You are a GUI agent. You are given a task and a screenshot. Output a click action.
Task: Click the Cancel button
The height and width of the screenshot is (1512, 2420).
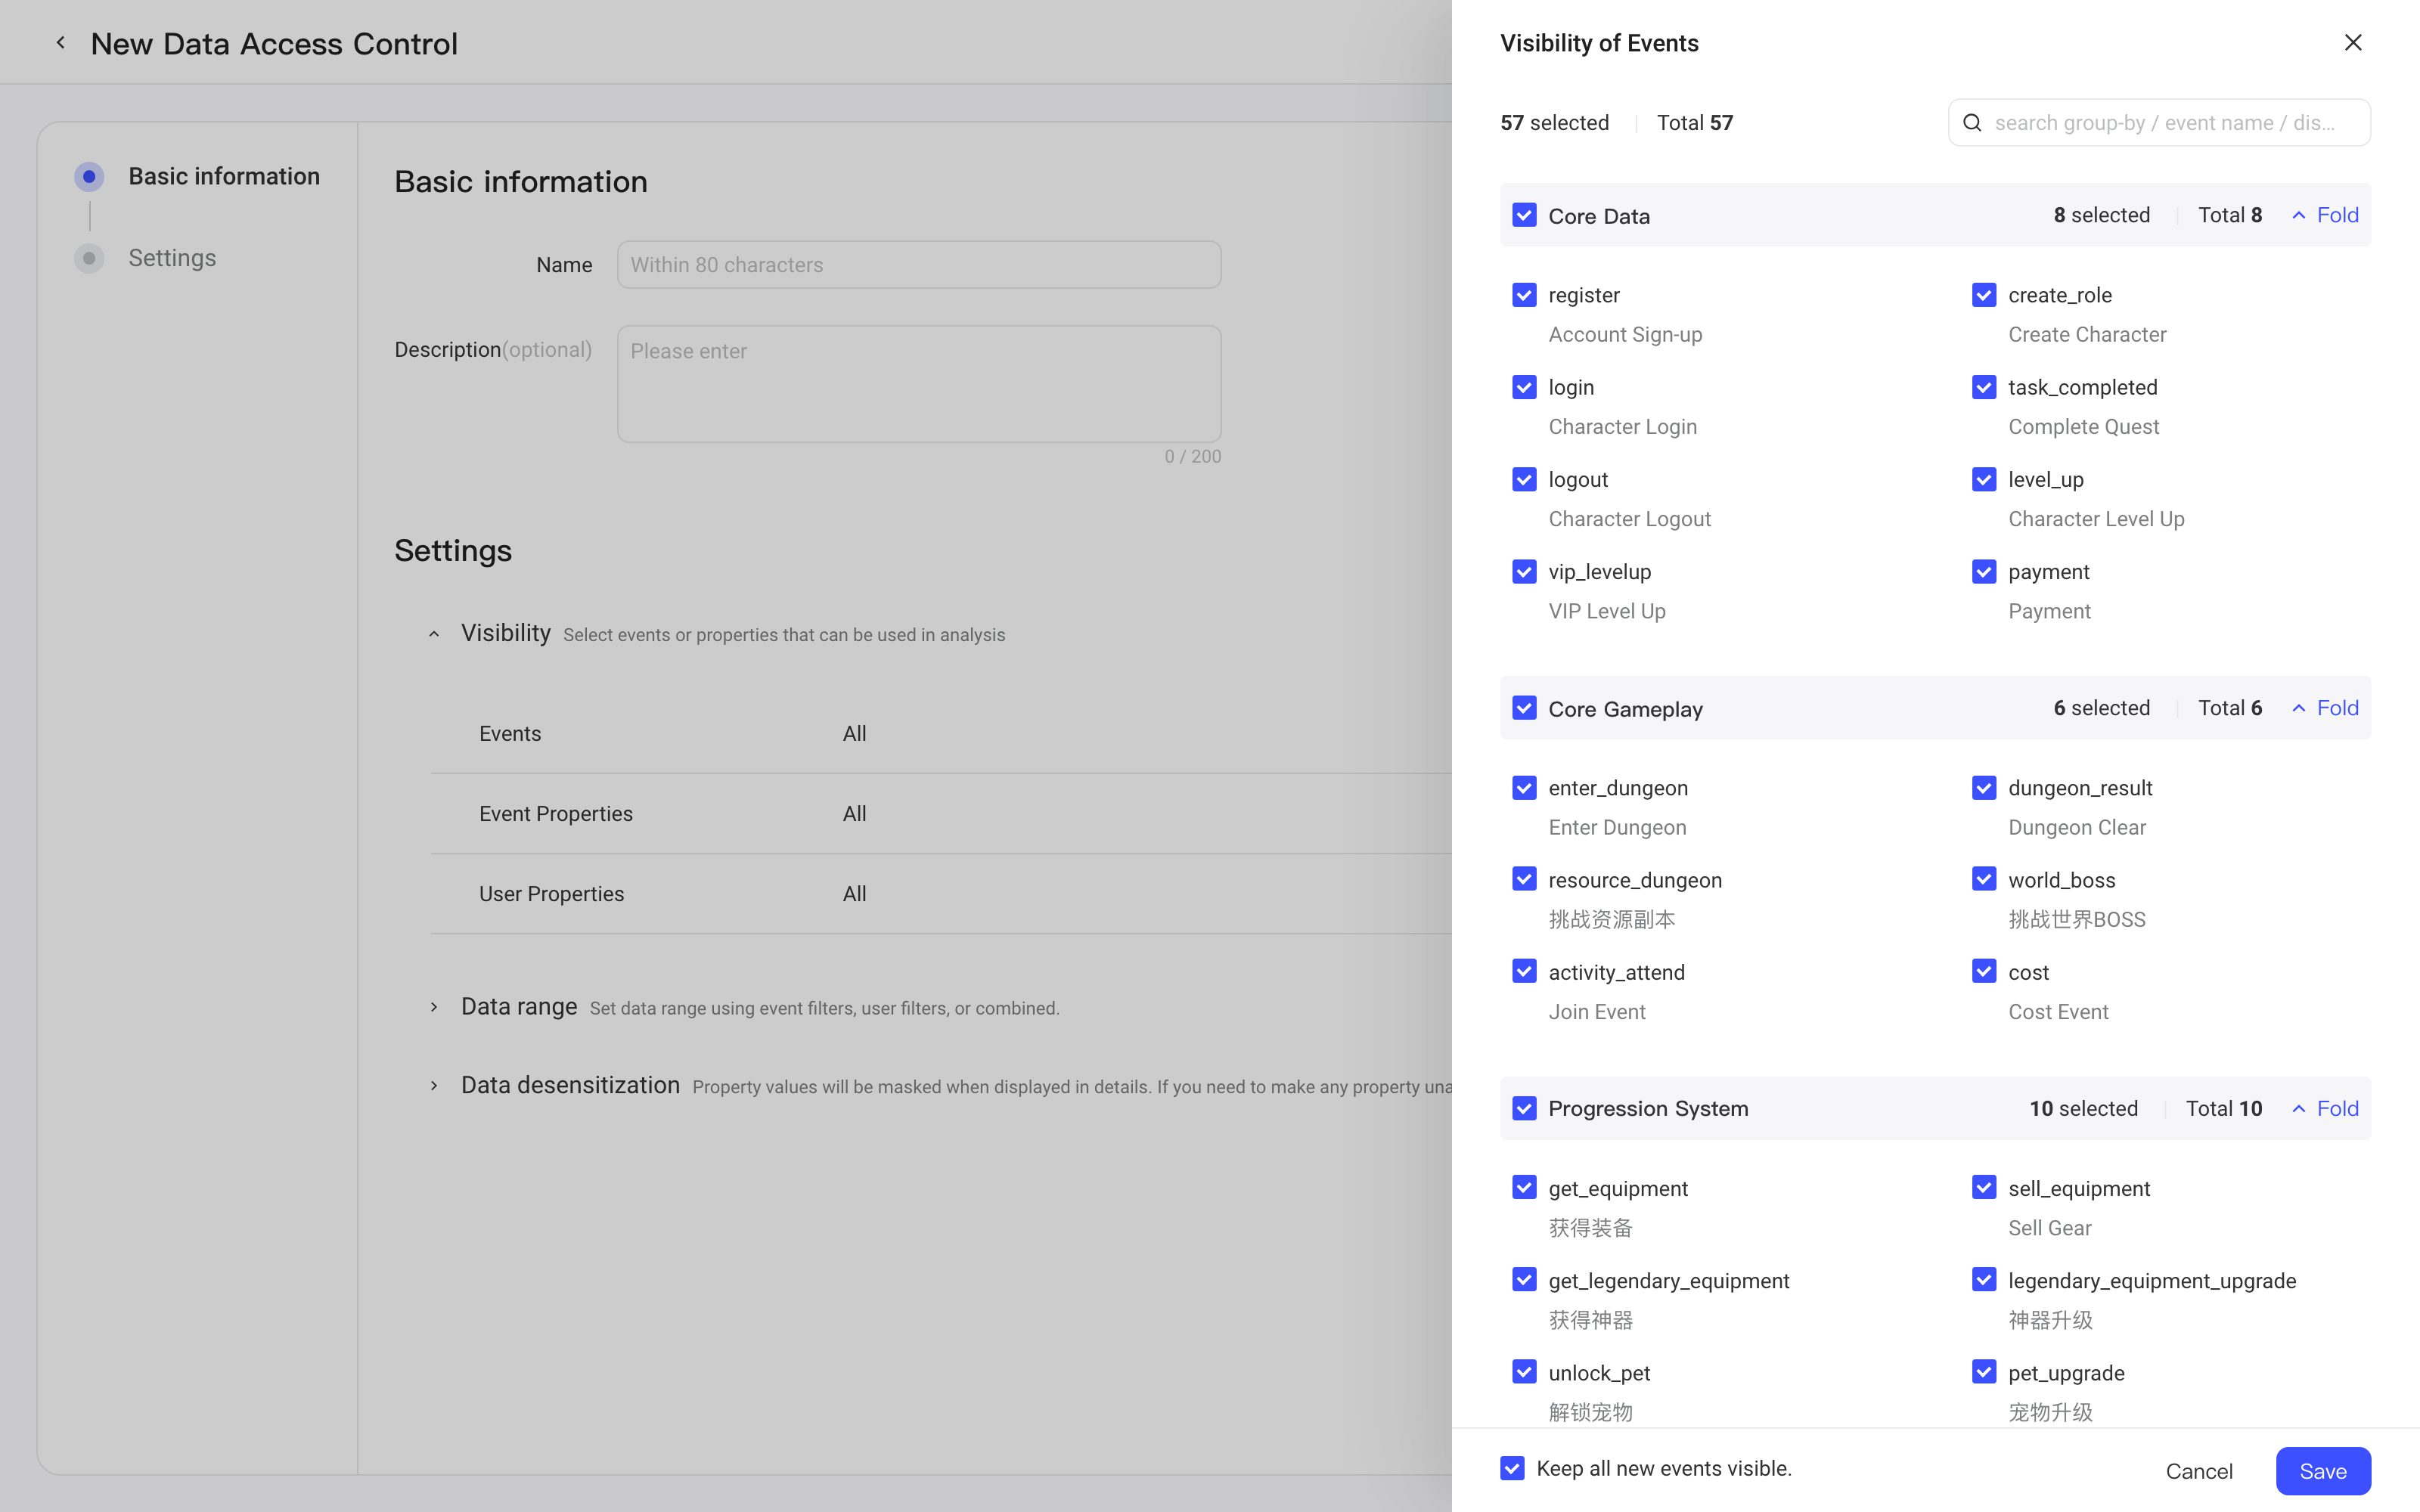click(x=2198, y=1471)
